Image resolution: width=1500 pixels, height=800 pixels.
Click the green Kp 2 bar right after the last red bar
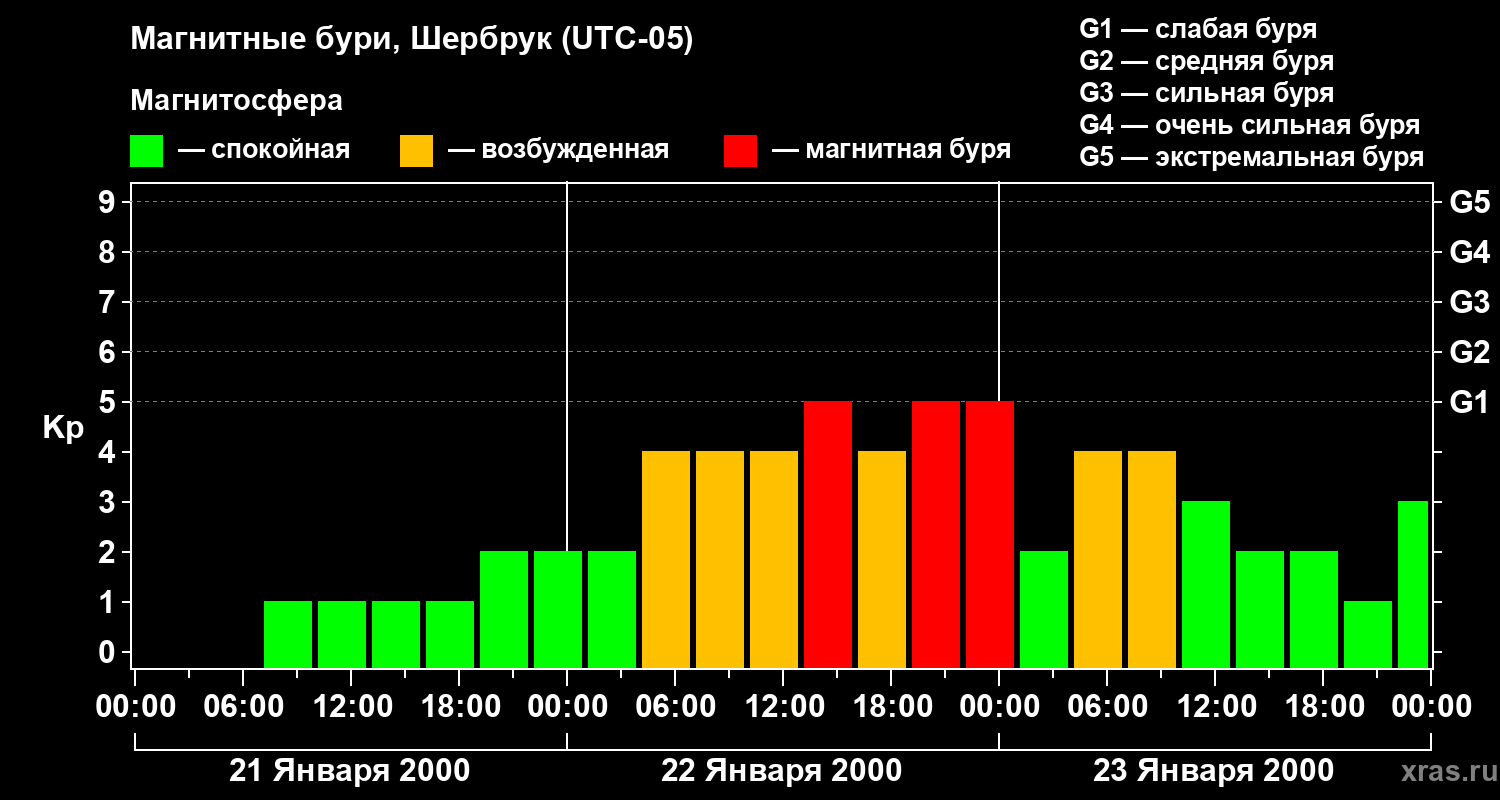tap(1044, 609)
